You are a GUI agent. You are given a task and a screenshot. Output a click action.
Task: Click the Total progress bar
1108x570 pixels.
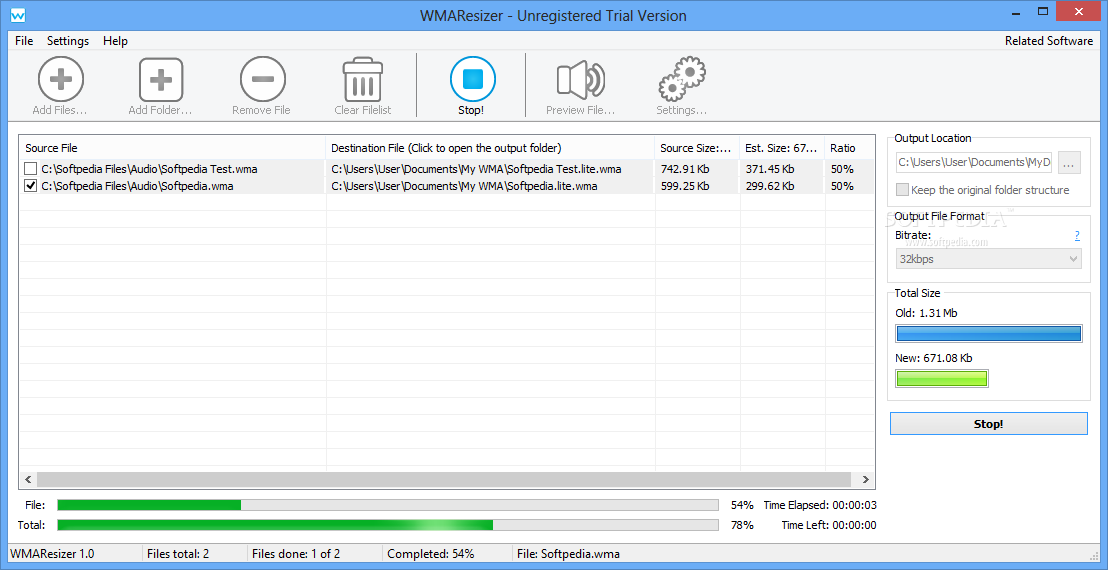tap(388, 525)
